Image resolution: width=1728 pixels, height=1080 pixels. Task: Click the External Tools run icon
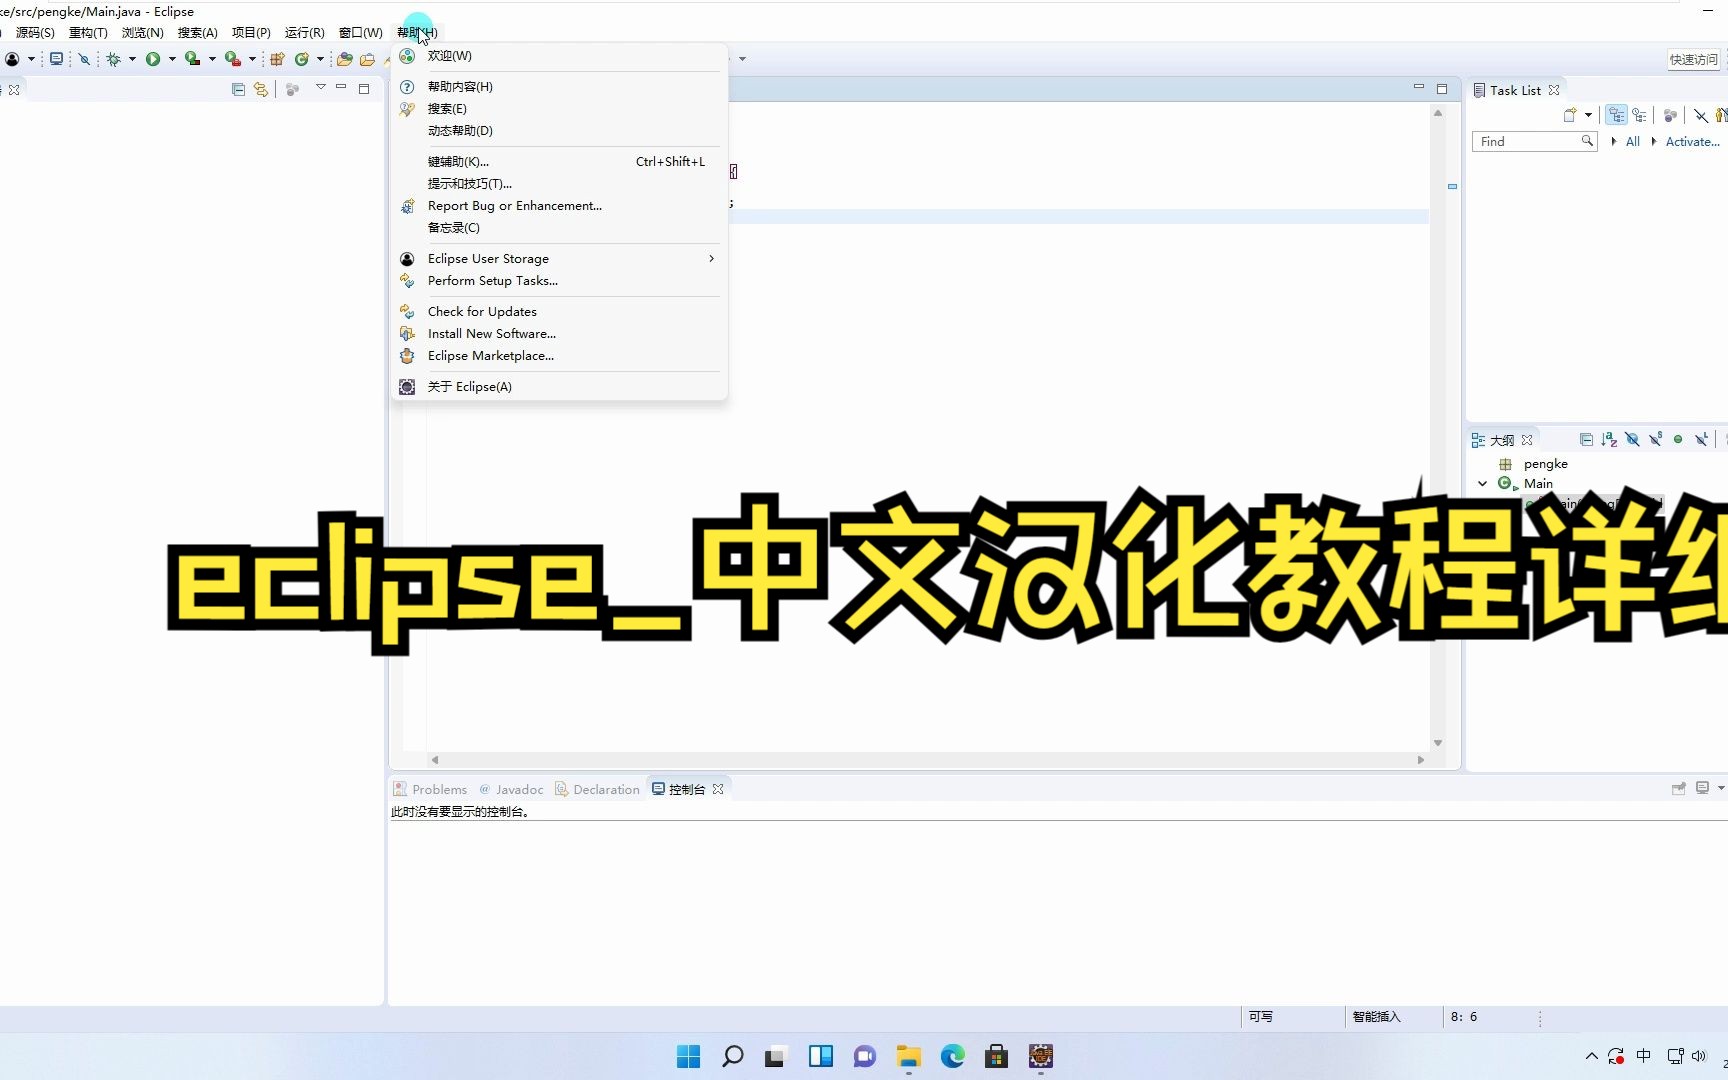click(232, 60)
